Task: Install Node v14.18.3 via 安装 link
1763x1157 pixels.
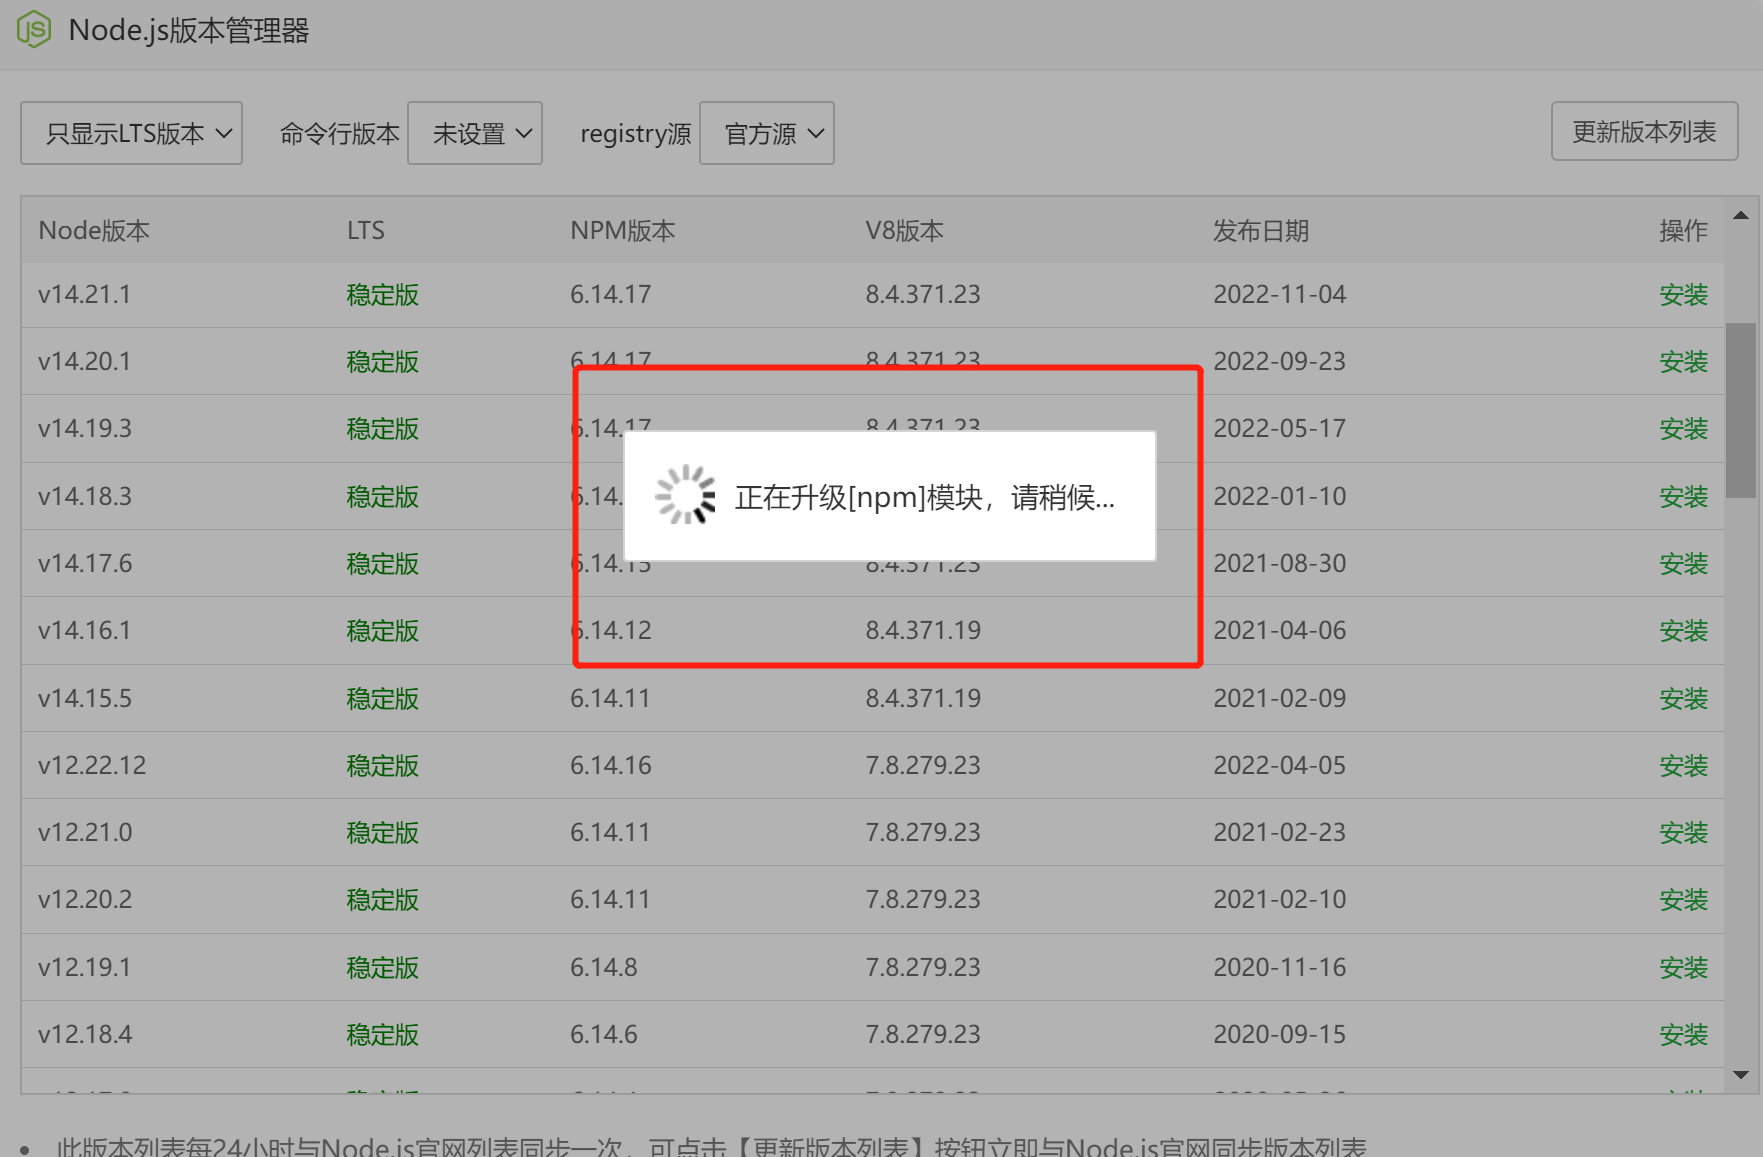Action: coord(1683,497)
